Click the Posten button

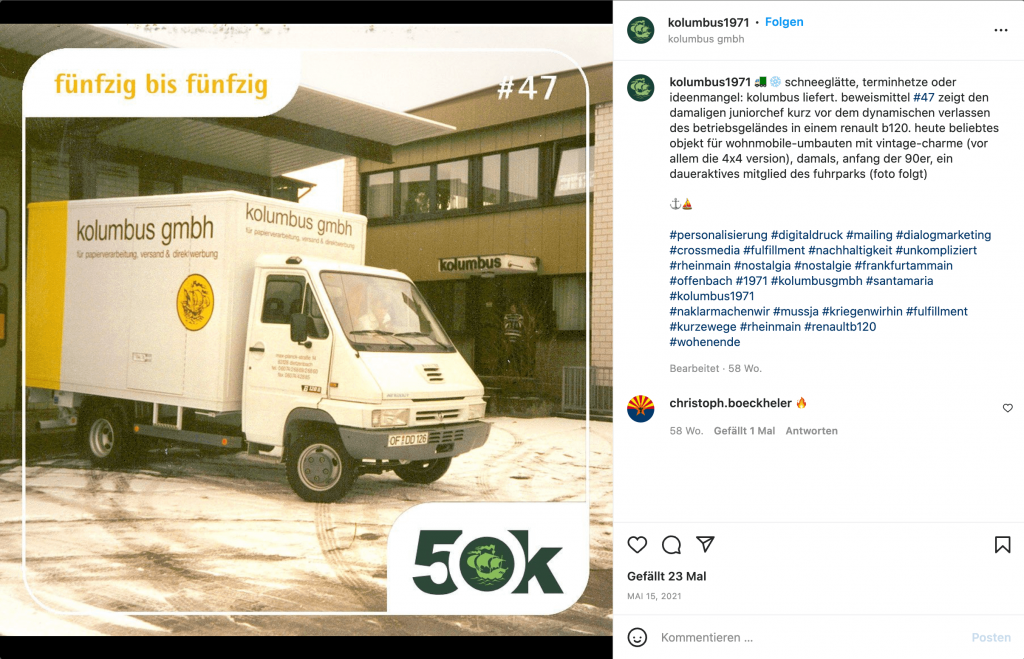pos(991,637)
